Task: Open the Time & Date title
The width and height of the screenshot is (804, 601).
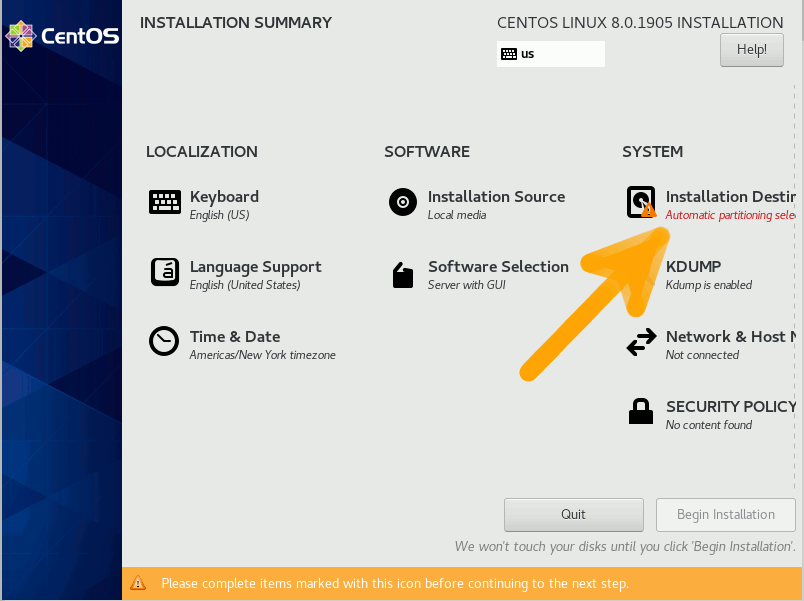Action: 235,337
